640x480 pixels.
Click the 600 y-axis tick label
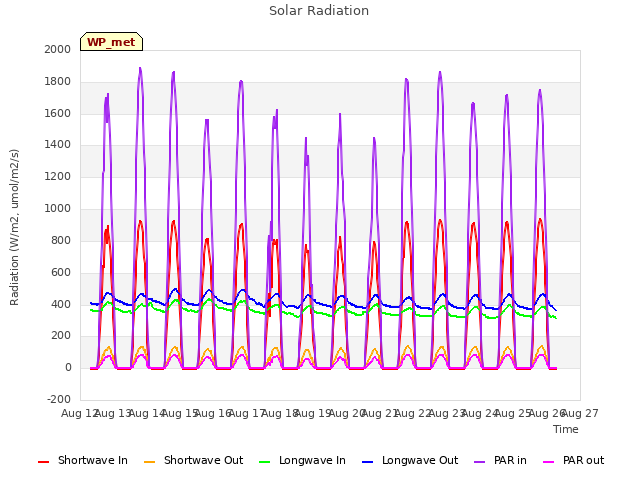click(61, 272)
